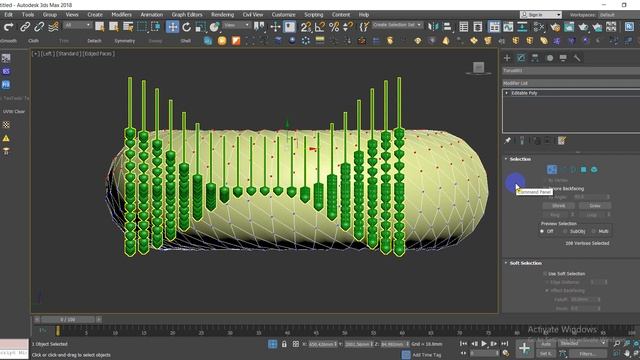
Task: Select Vertex sub-object level icon
Action: point(551,169)
